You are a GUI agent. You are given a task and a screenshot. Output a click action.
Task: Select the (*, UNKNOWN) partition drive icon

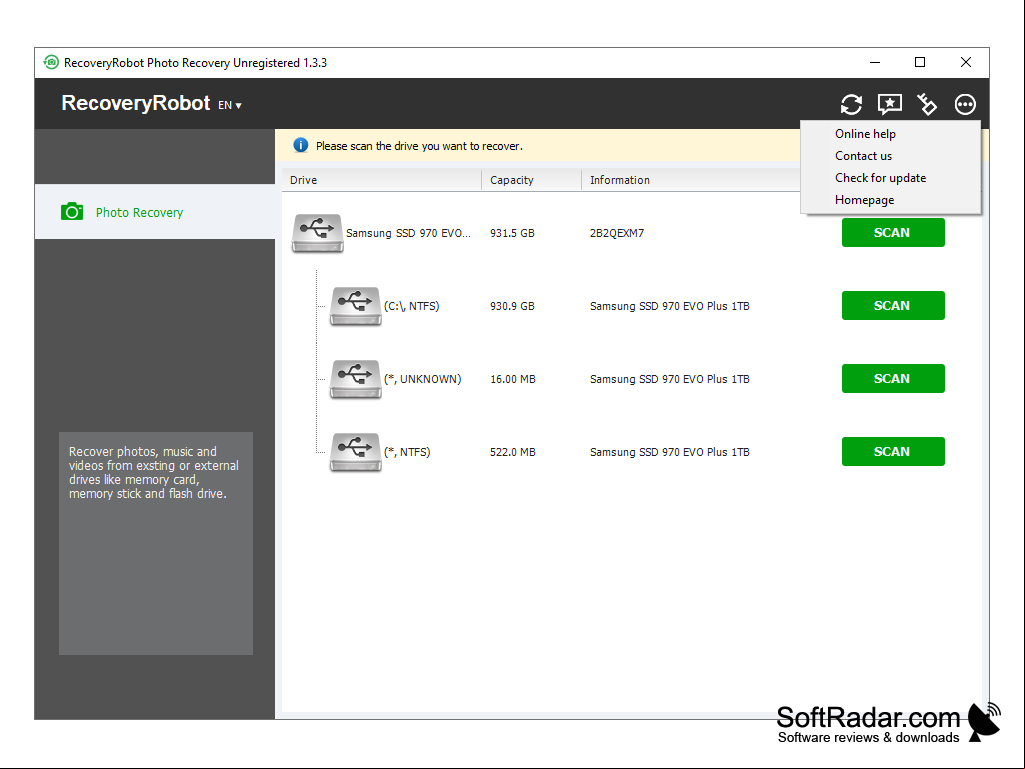pyautogui.click(x=355, y=379)
